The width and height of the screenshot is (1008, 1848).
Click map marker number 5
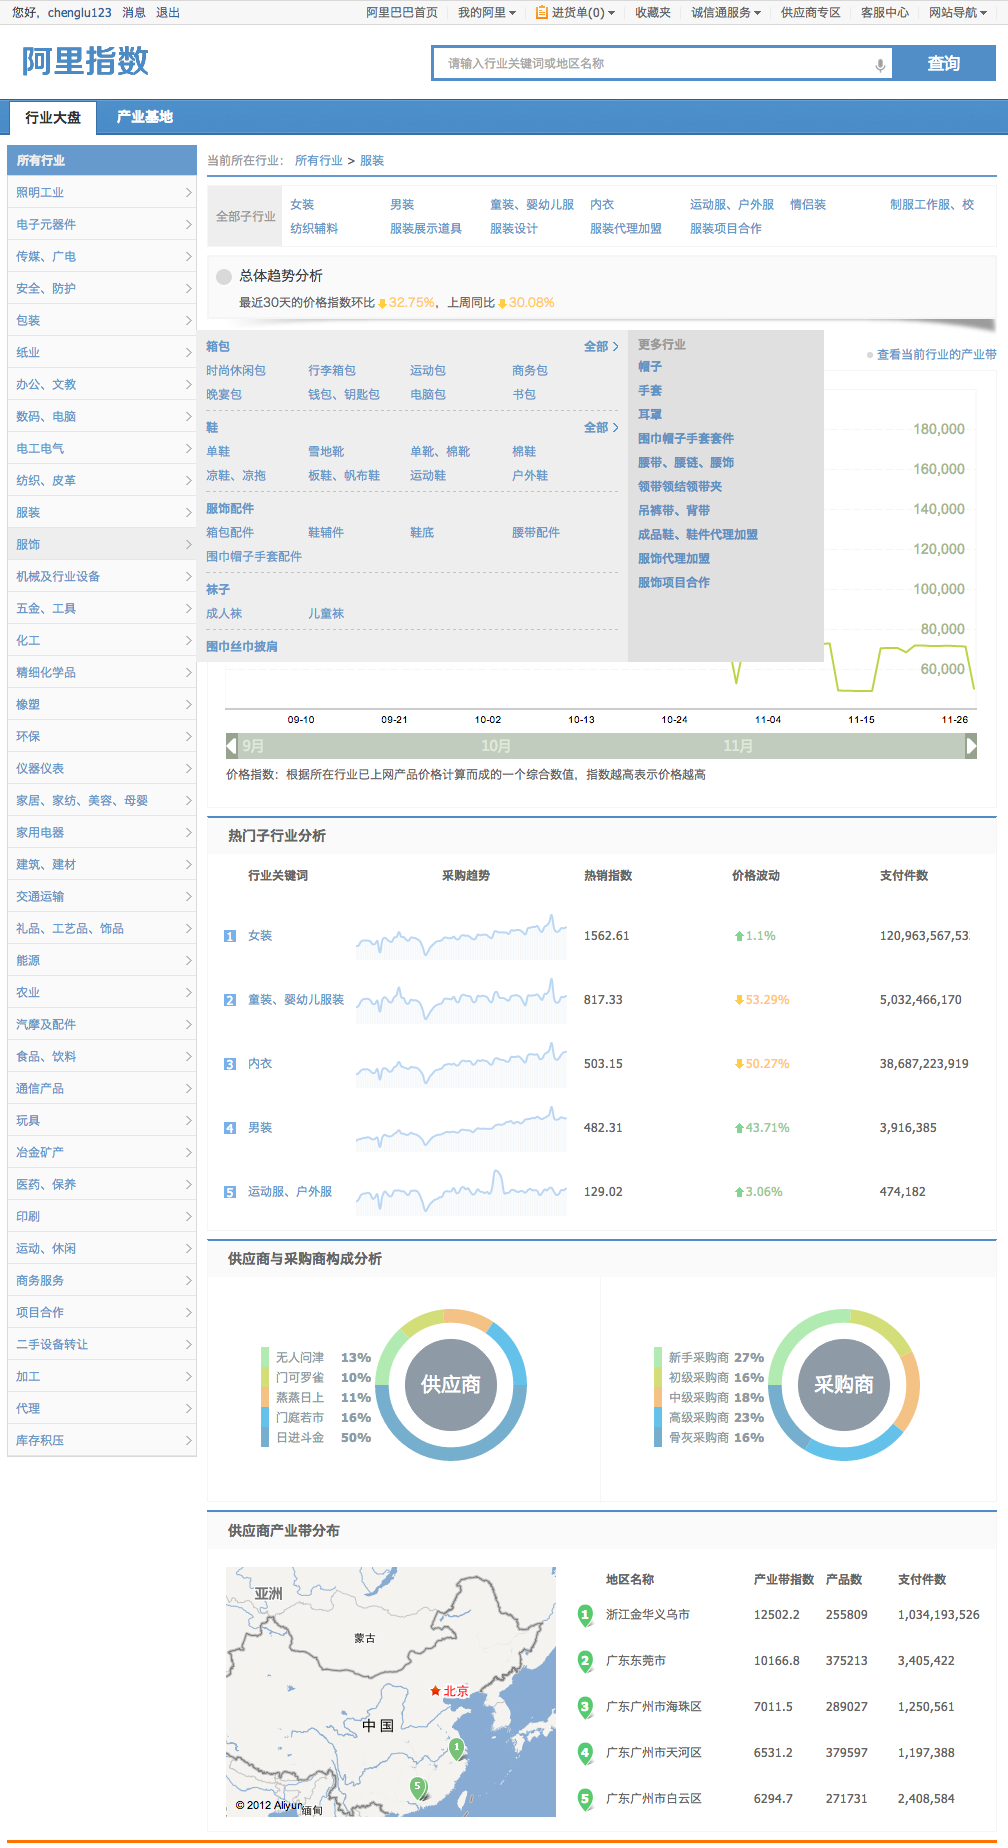tap(418, 1787)
